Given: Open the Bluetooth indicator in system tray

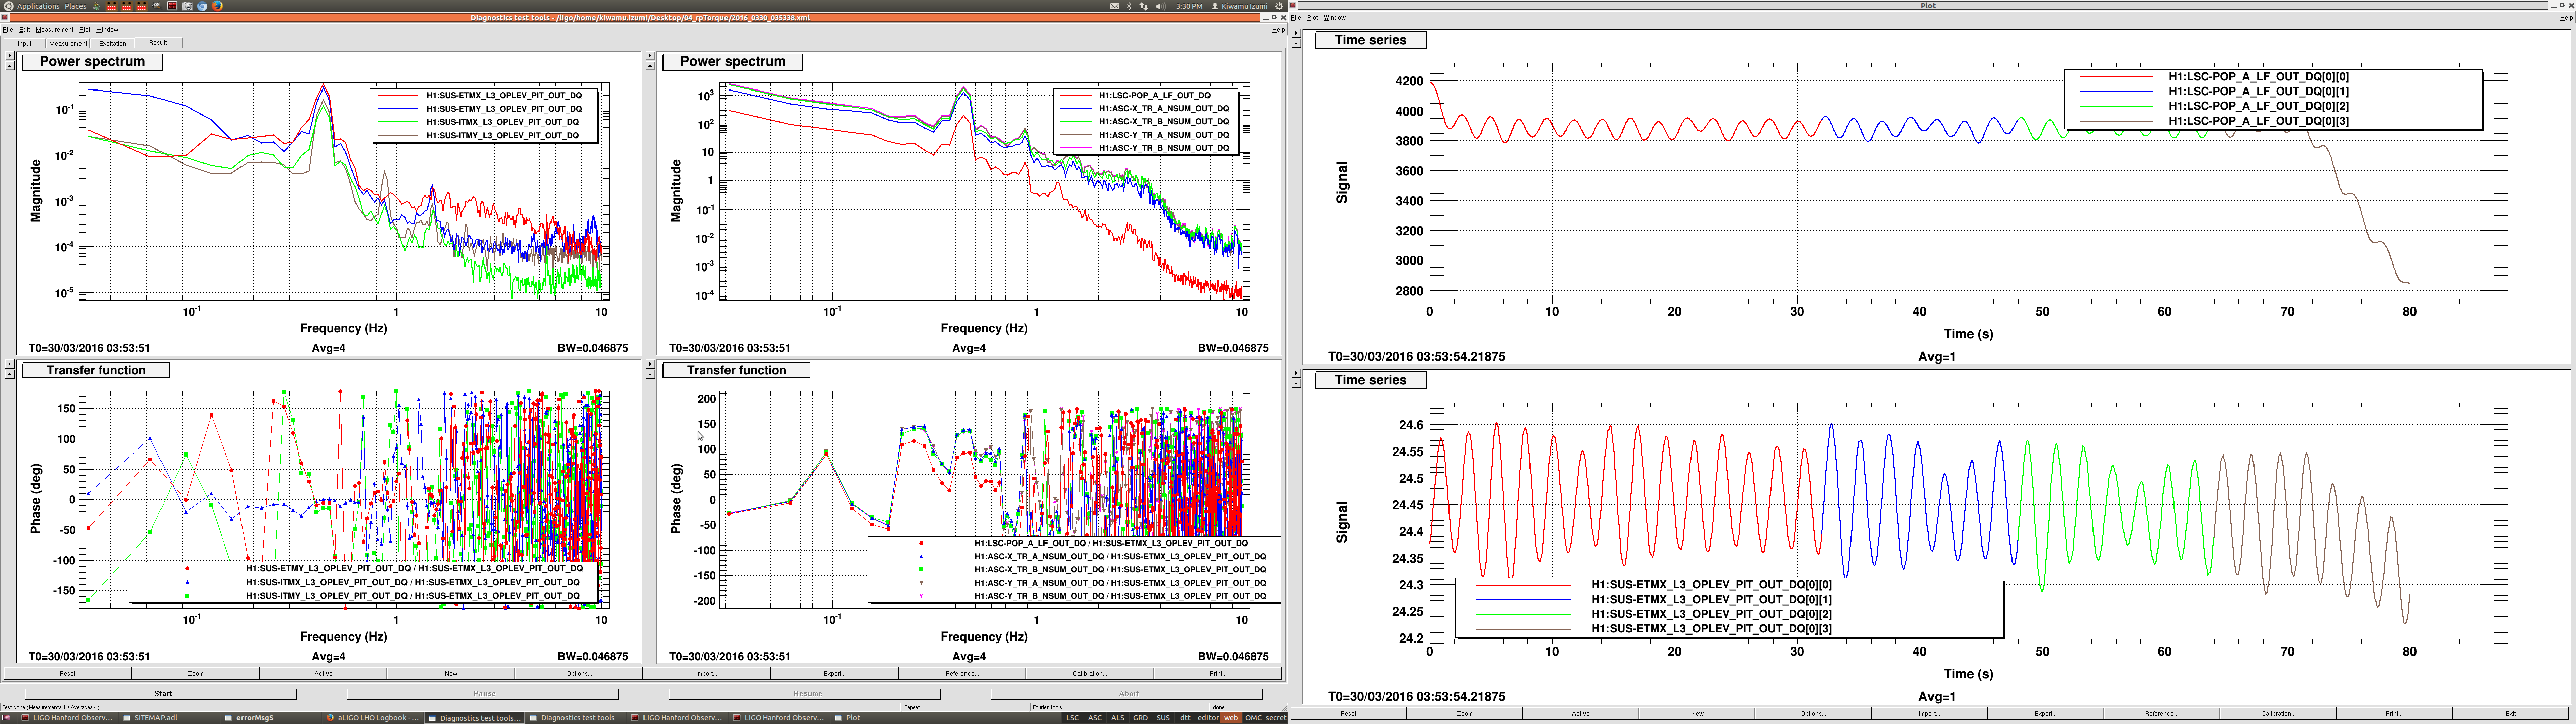Looking at the screenshot, I should click(x=1129, y=6).
